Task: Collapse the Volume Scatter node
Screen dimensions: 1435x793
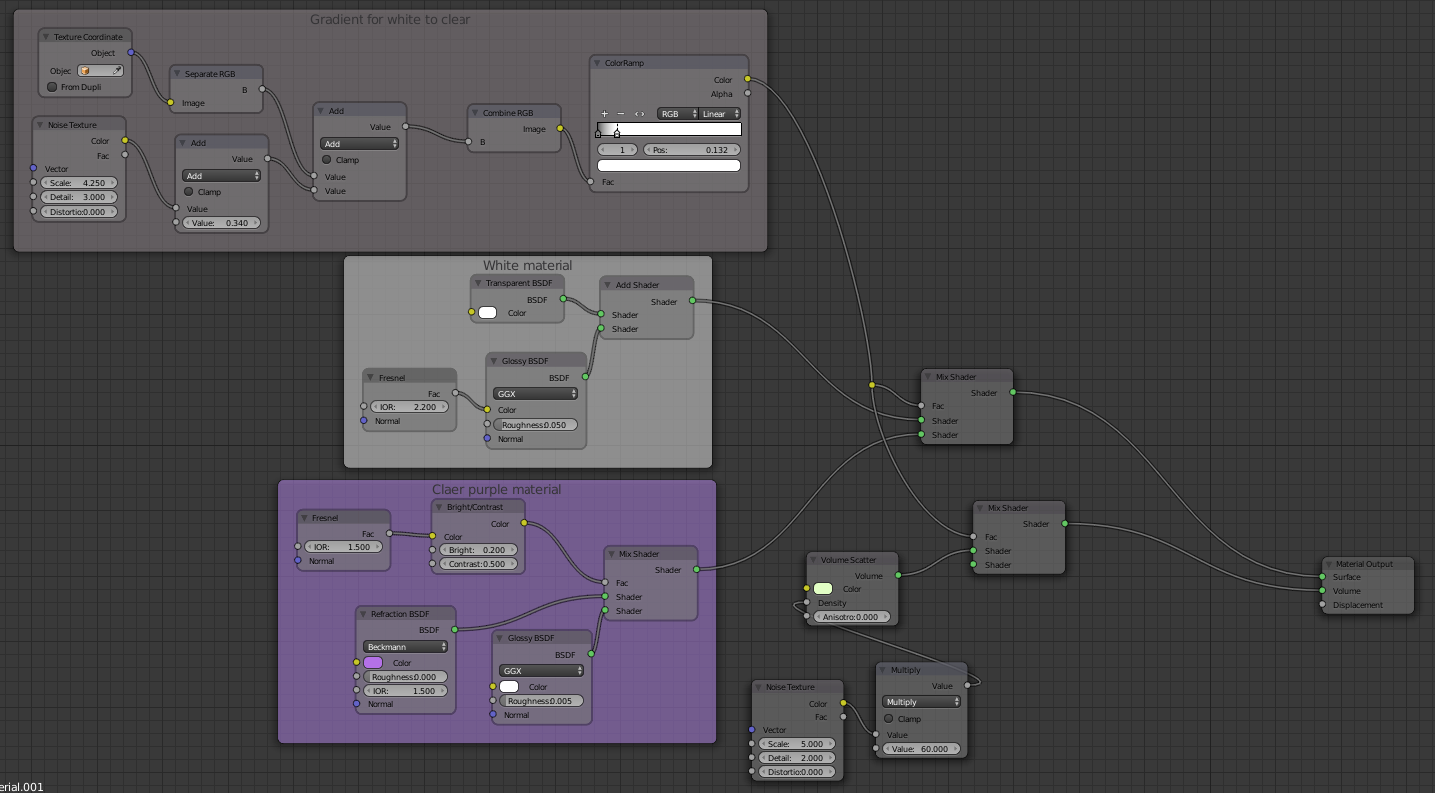Action: click(813, 560)
